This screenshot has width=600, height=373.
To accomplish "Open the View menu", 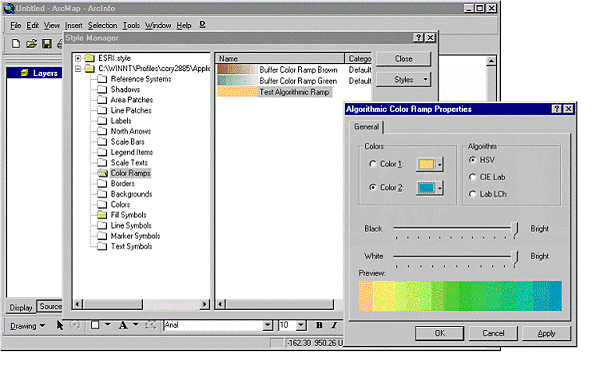I will pyautogui.click(x=52, y=25).
